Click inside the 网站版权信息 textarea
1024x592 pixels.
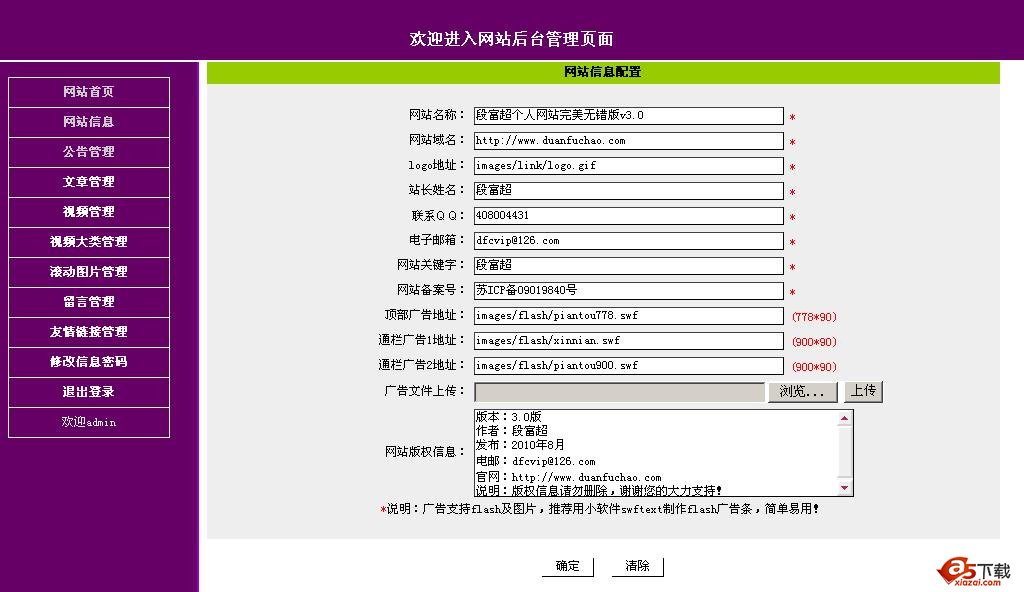[655, 453]
